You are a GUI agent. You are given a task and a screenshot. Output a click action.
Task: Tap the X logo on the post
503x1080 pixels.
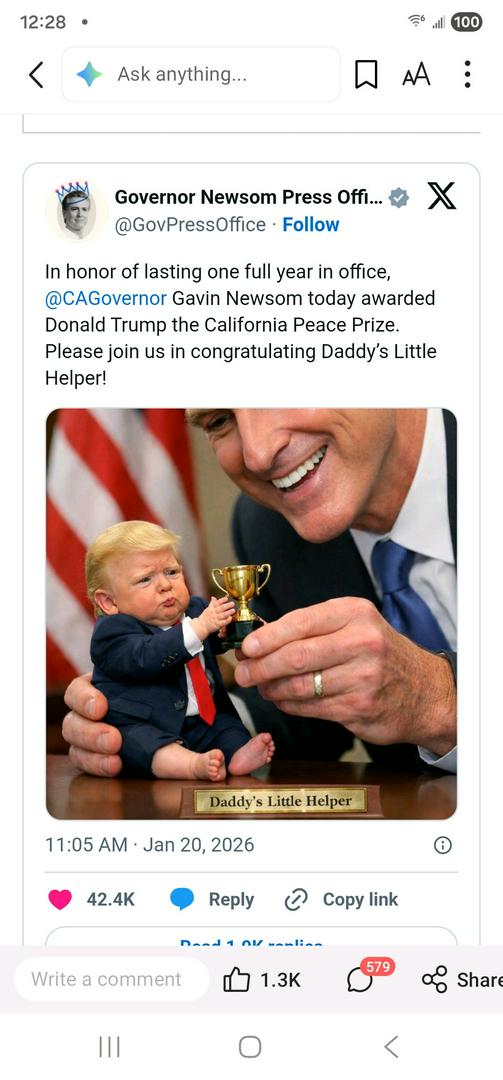[442, 197]
